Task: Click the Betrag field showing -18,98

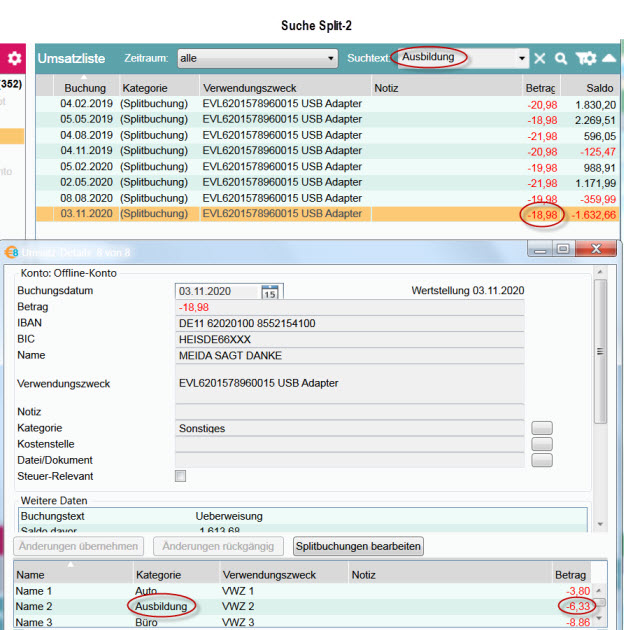Action: coord(350,307)
